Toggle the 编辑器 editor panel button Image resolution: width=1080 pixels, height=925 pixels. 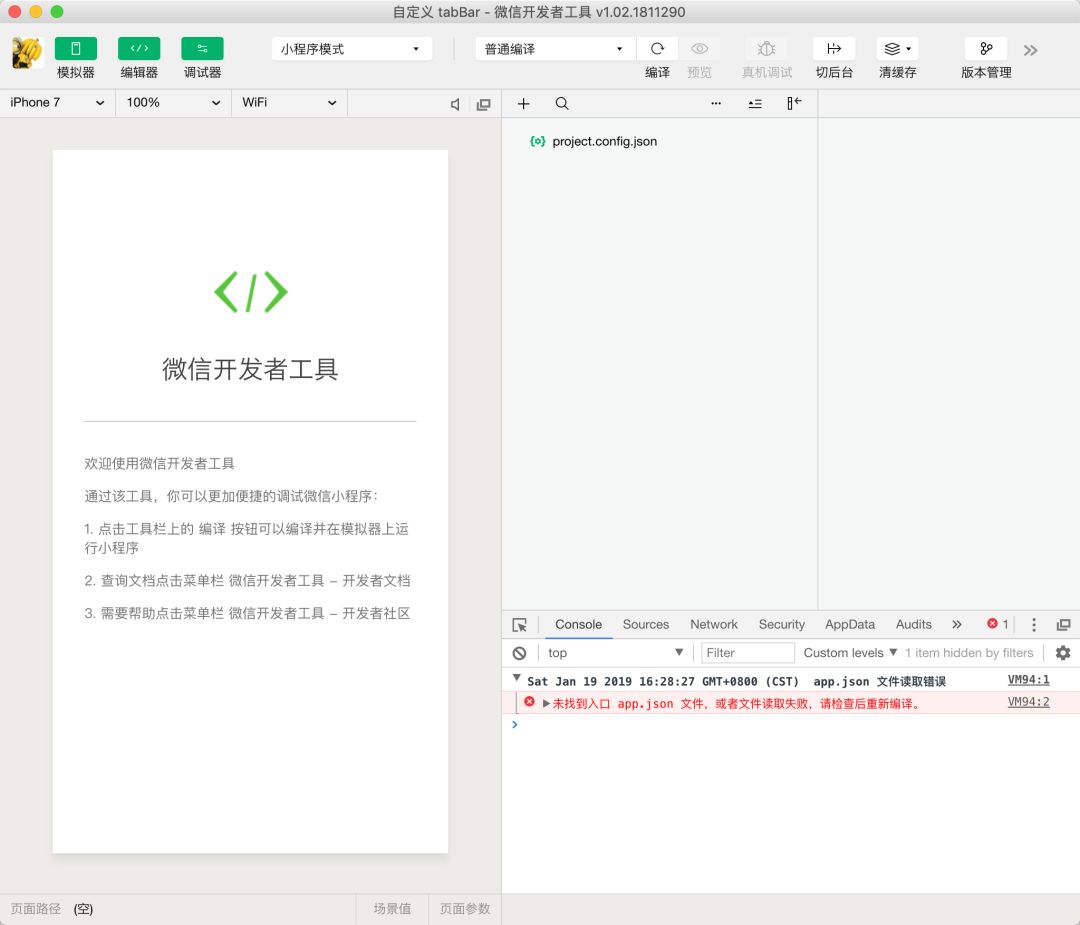tap(139, 49)
